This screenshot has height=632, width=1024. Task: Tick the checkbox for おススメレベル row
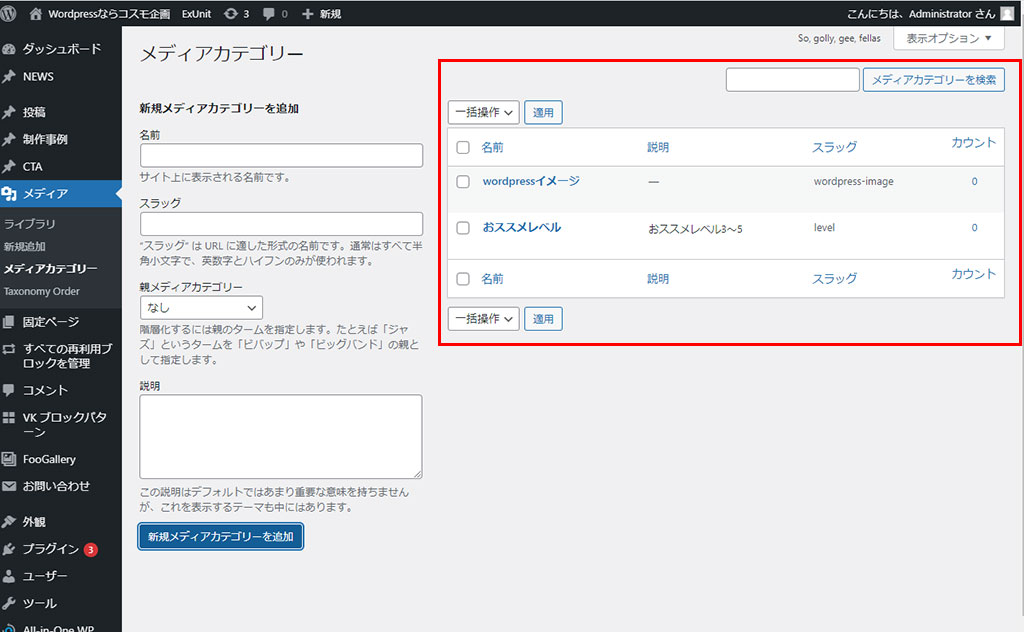(x=463, y=228)
